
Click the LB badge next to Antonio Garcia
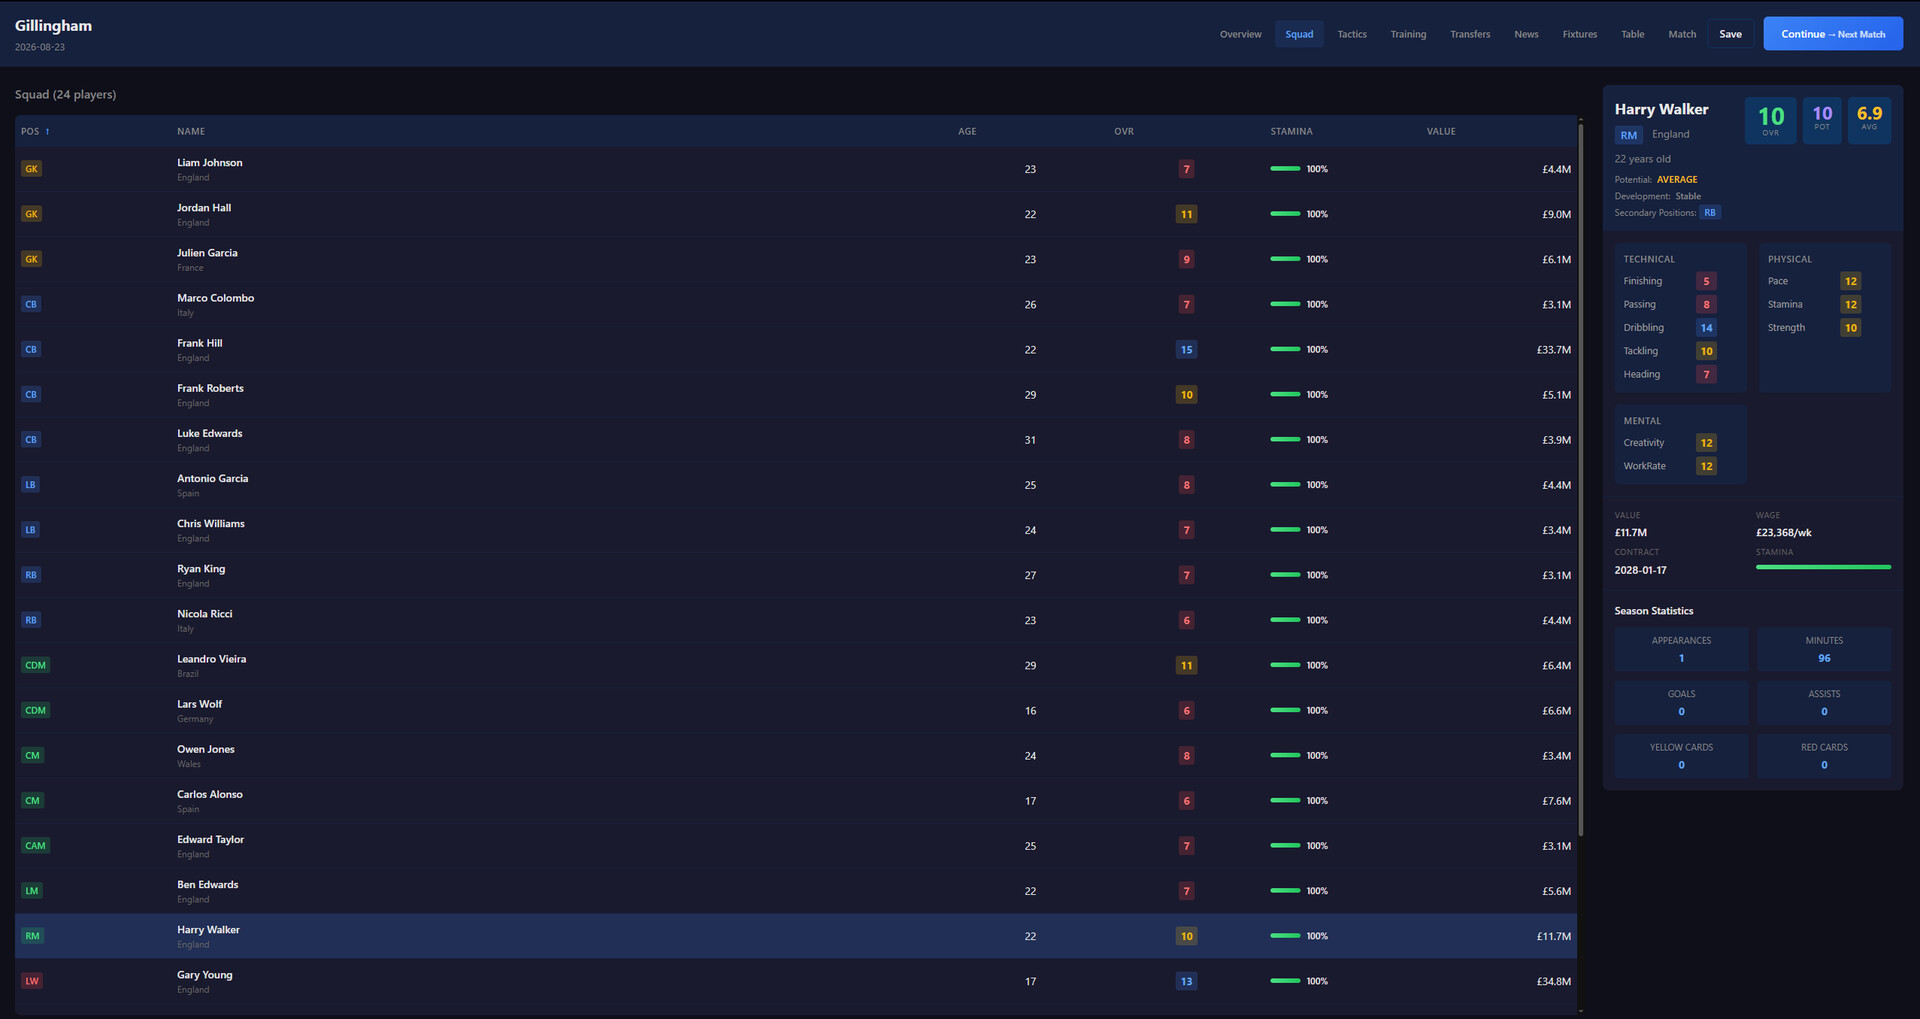click(x=30, y=484)
